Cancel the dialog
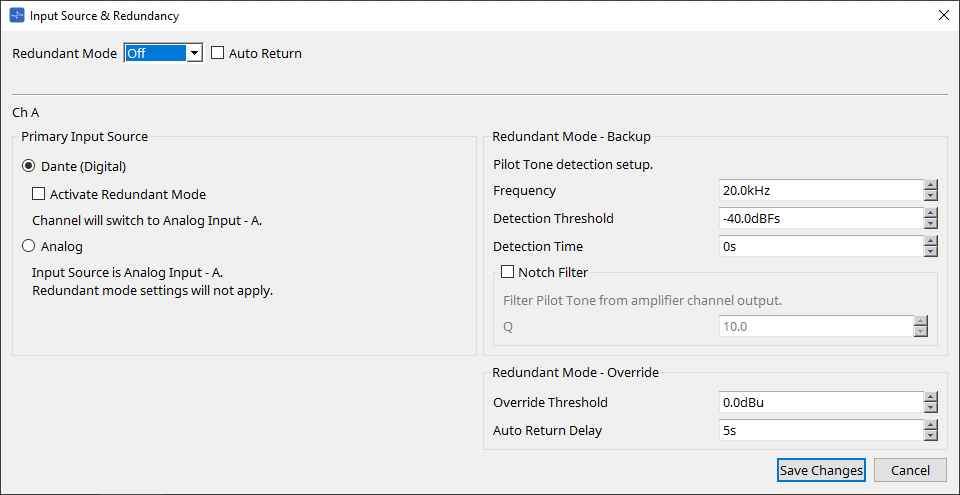 (910, 470)
